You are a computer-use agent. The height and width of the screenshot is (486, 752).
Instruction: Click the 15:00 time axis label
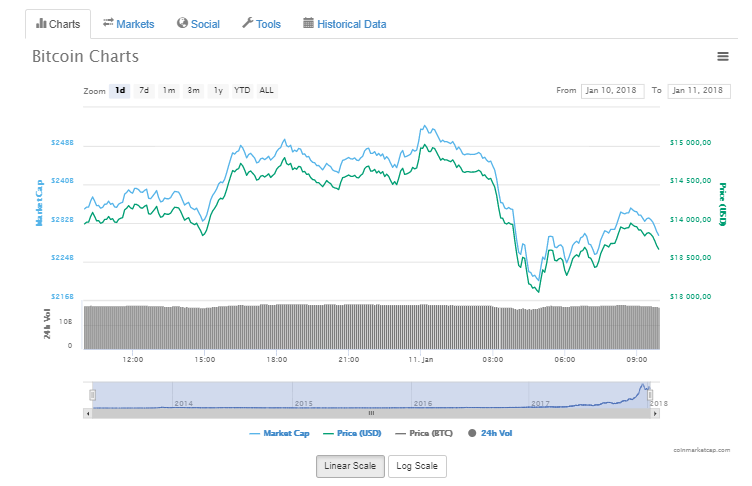(205, 359)
